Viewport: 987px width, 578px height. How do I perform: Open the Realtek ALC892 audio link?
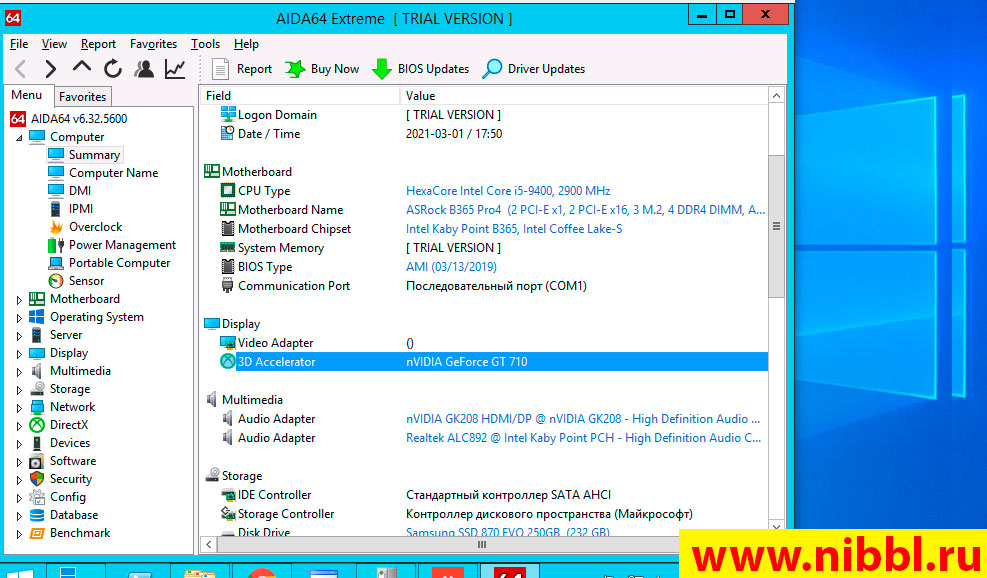pyautogui.click(x=584, y=438)
